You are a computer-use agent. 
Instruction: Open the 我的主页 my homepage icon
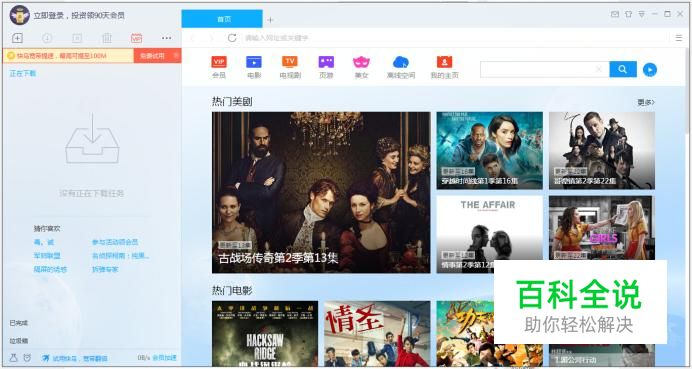(444, 67)
